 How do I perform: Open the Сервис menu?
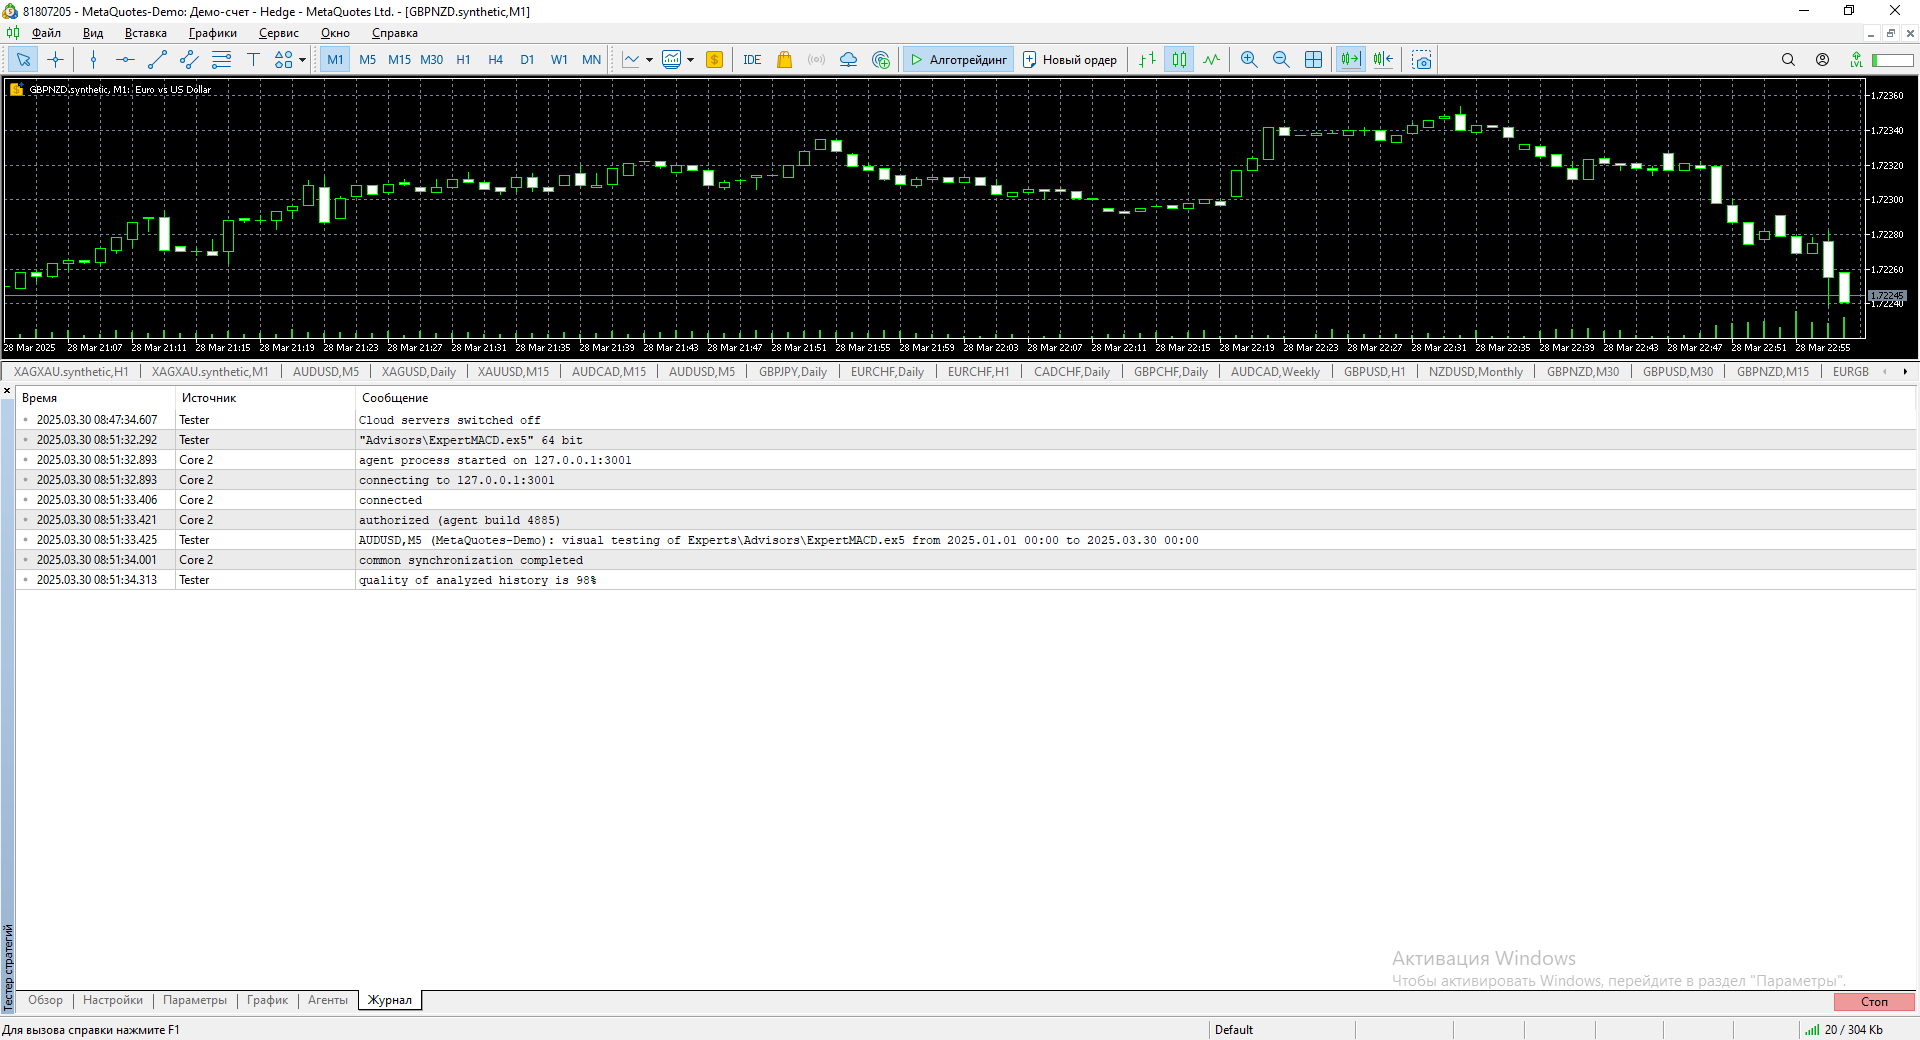click(x=278, y=33)
